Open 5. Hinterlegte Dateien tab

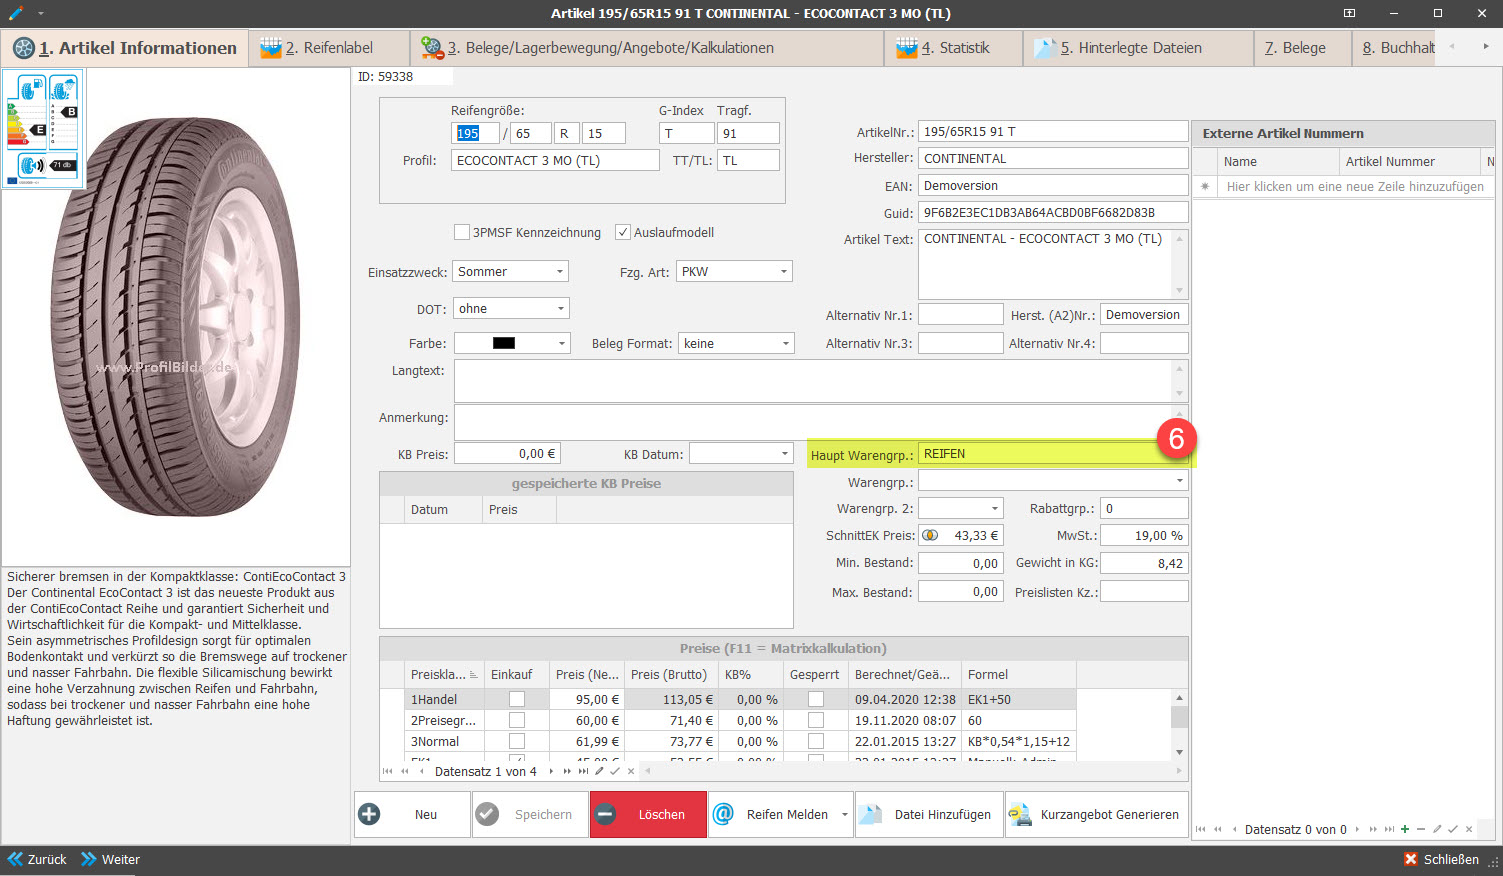pos(1138,48)
